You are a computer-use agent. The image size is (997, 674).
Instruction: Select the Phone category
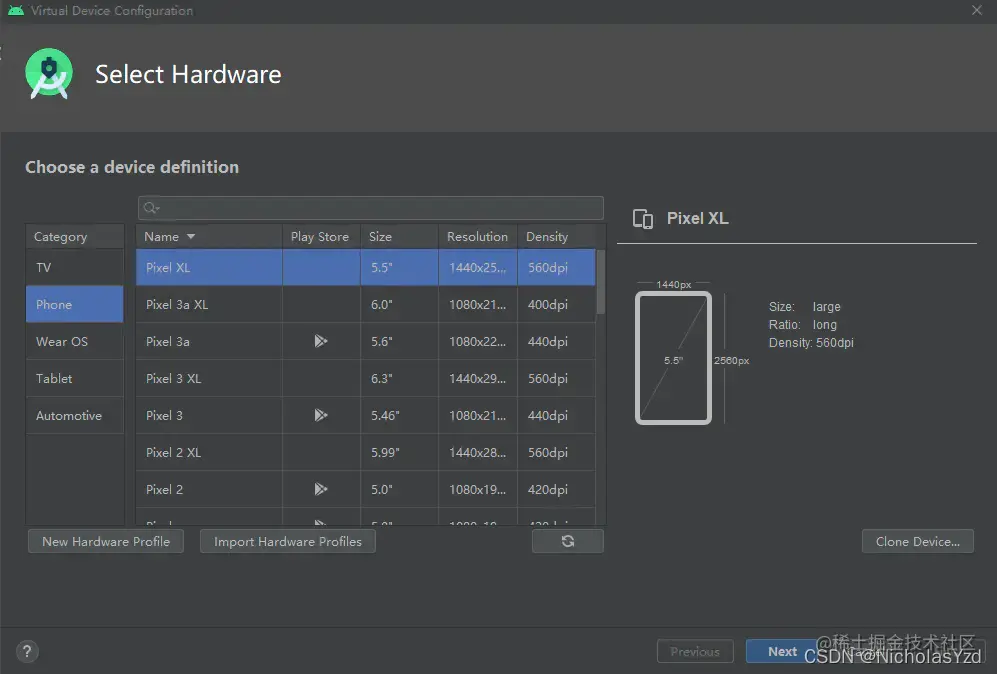[75, 304]
